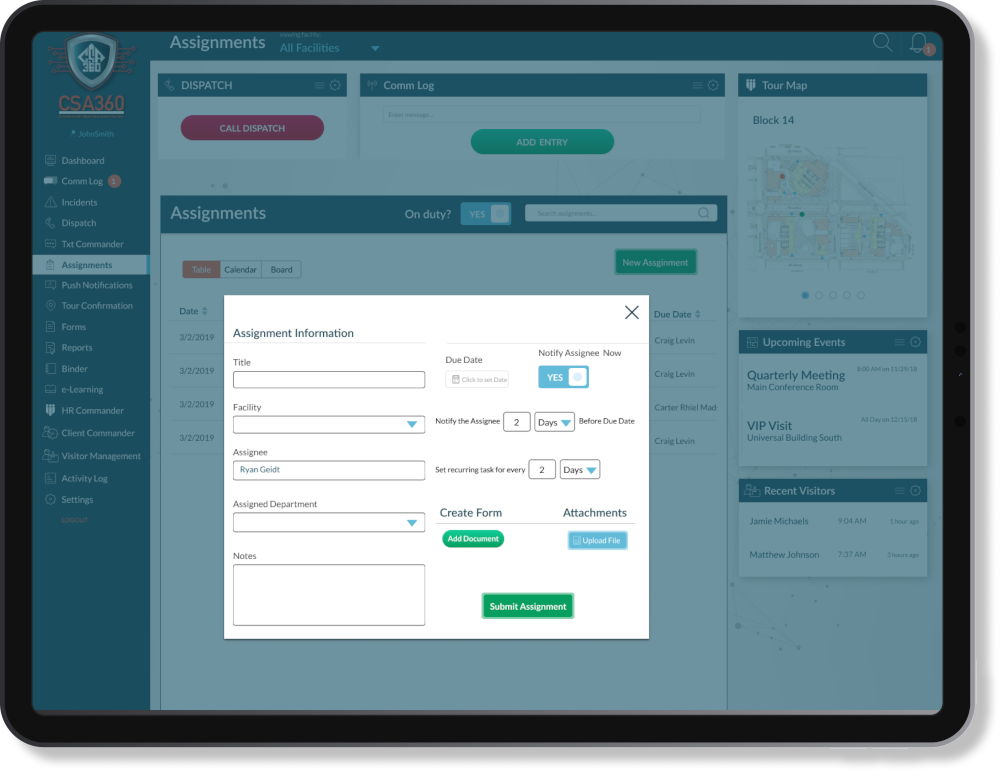Open the Facility dropdown in the form

414,424
